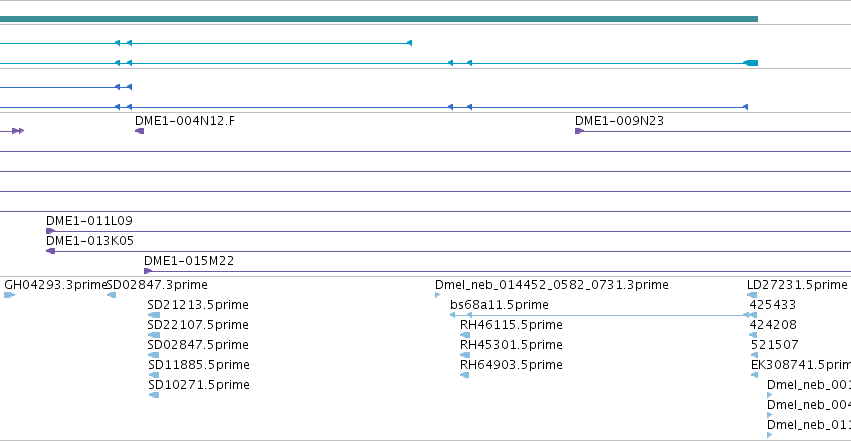851x441 pixels.
Task: Click the glyph under SD10271.5prime
Action: coord(154,395)
